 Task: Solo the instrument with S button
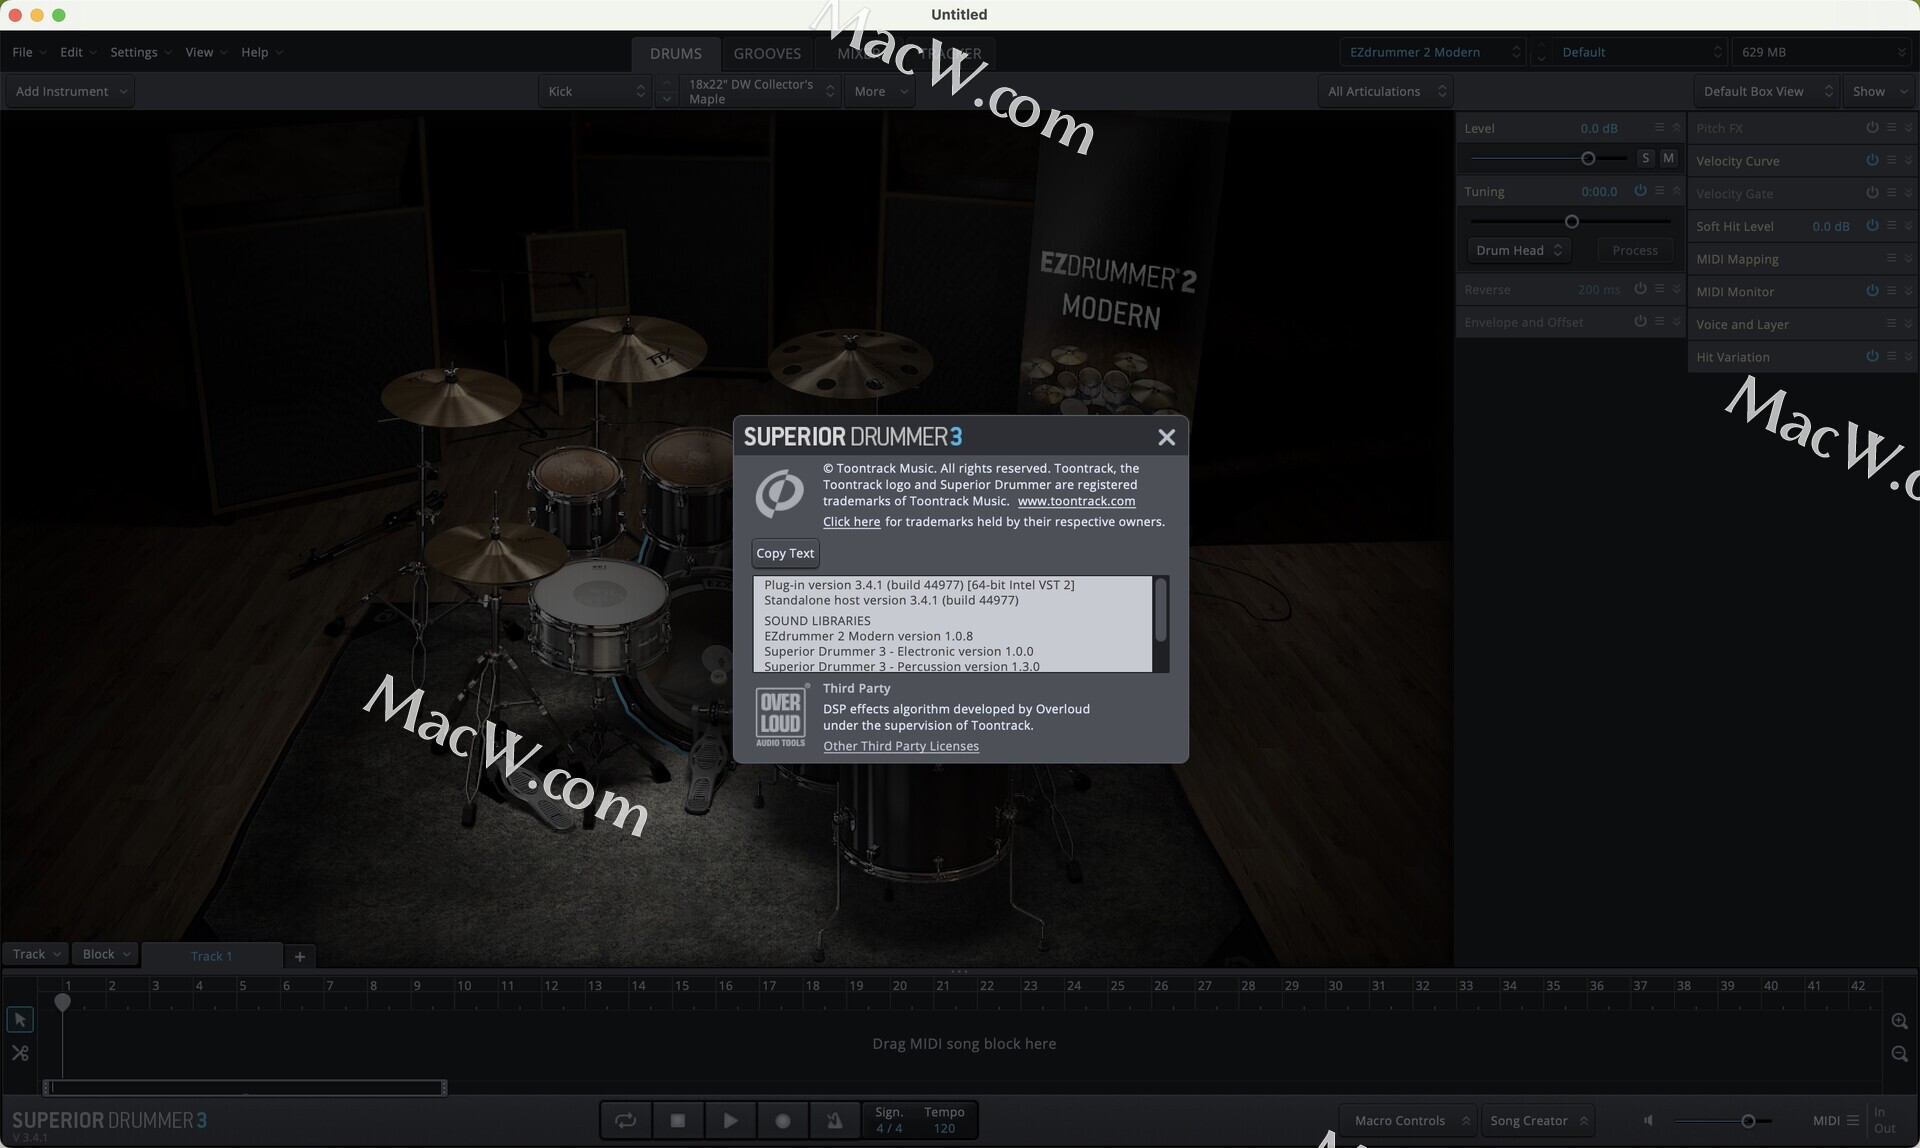tap(1646, 158)
